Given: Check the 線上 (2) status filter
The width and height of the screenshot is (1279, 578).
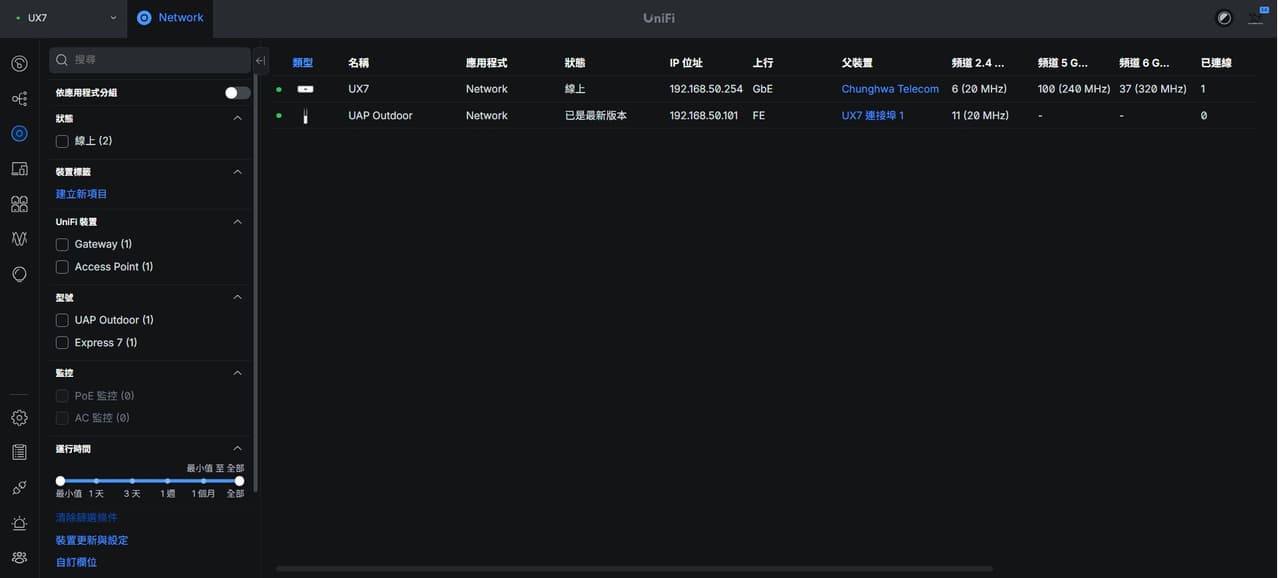Looking at the screenshot, I should (62, 141).
